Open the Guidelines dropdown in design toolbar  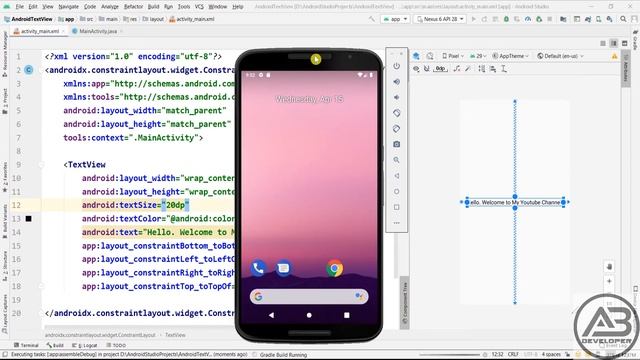tap(504, 69)
